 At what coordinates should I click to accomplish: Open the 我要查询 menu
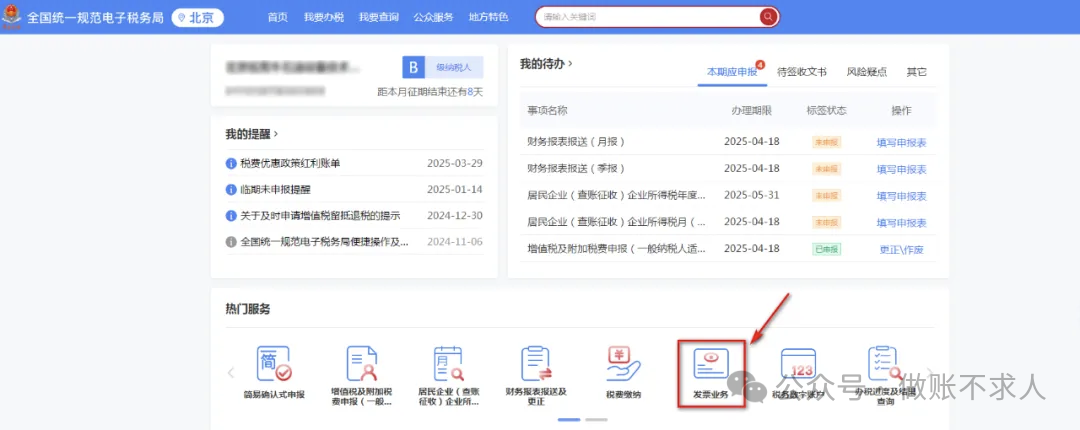379,17
